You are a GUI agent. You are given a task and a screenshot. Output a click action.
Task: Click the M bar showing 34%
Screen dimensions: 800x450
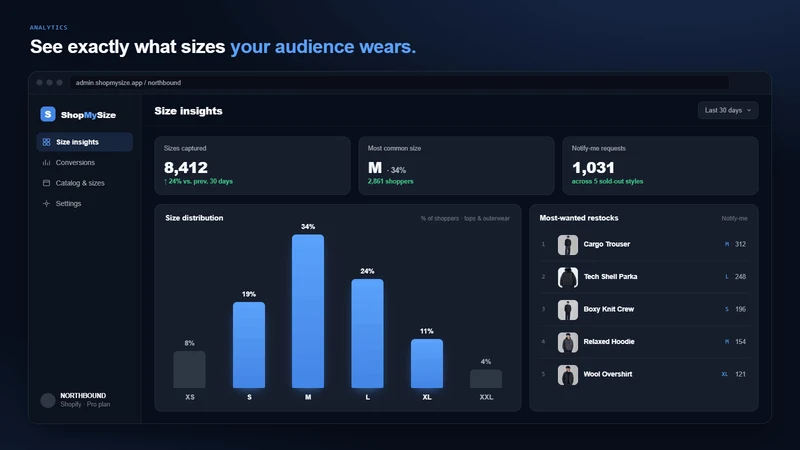(x=308, y=311)
